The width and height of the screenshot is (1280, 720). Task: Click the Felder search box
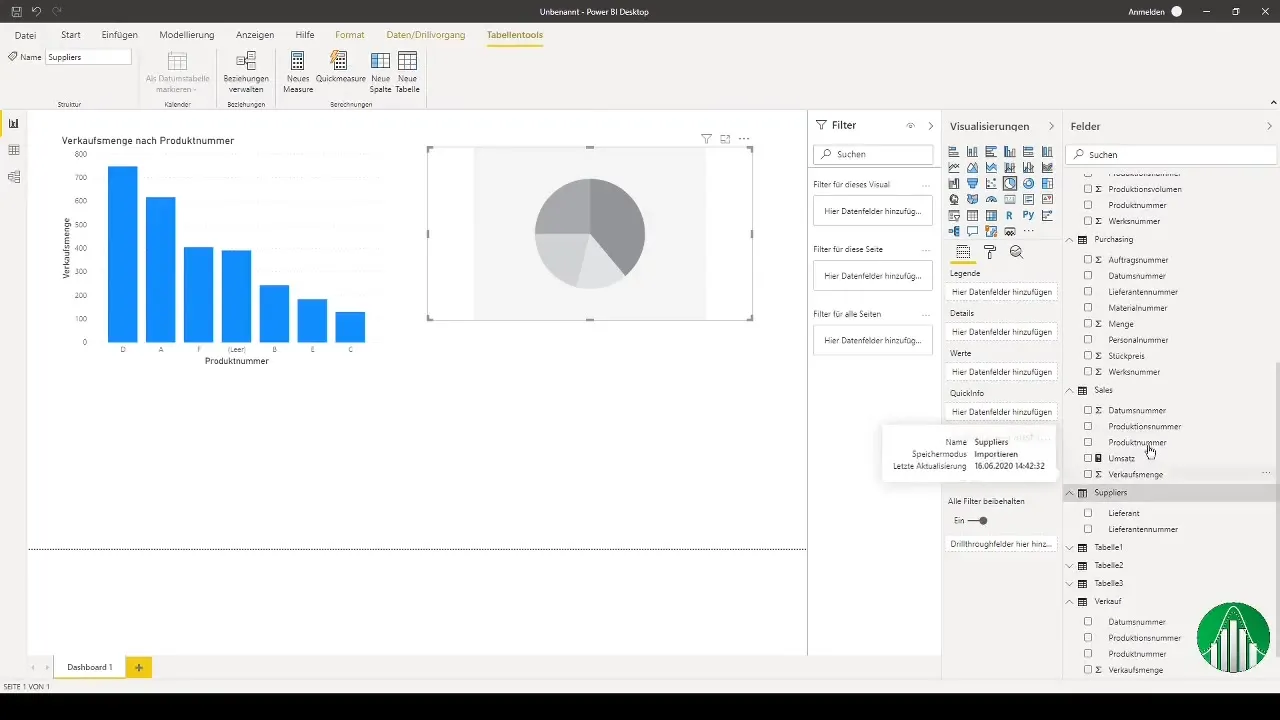[1171, 155]
